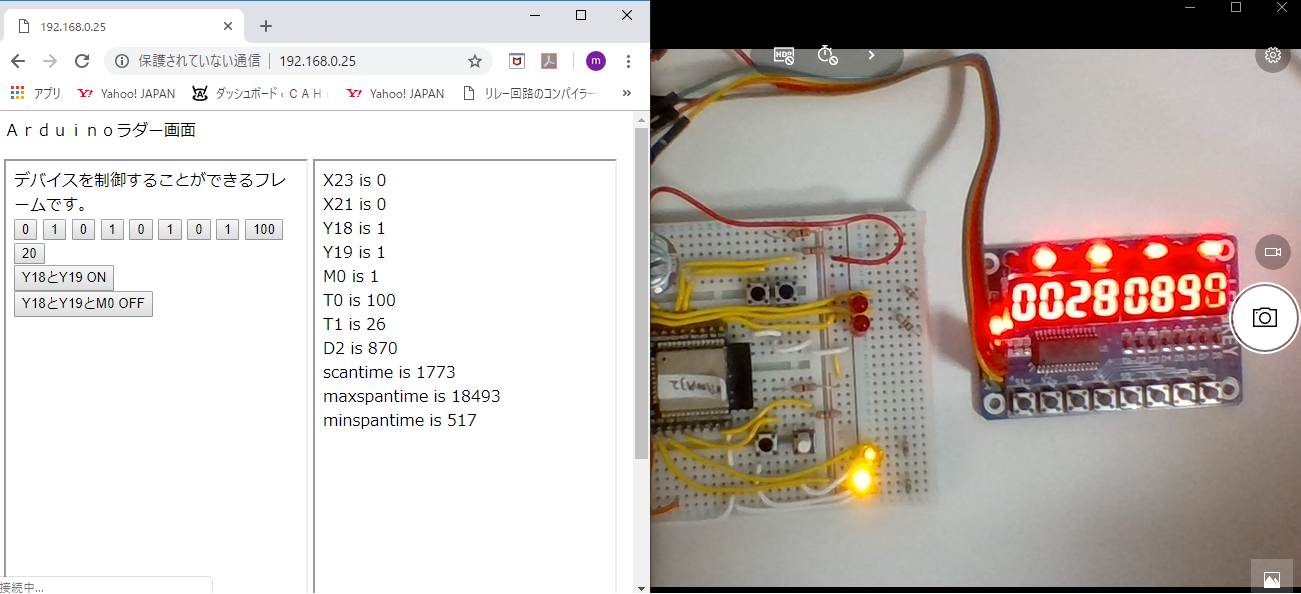This screenshot has width=1301, height=594.
Task: Open camera settings gear
Action: point(1273,55)
